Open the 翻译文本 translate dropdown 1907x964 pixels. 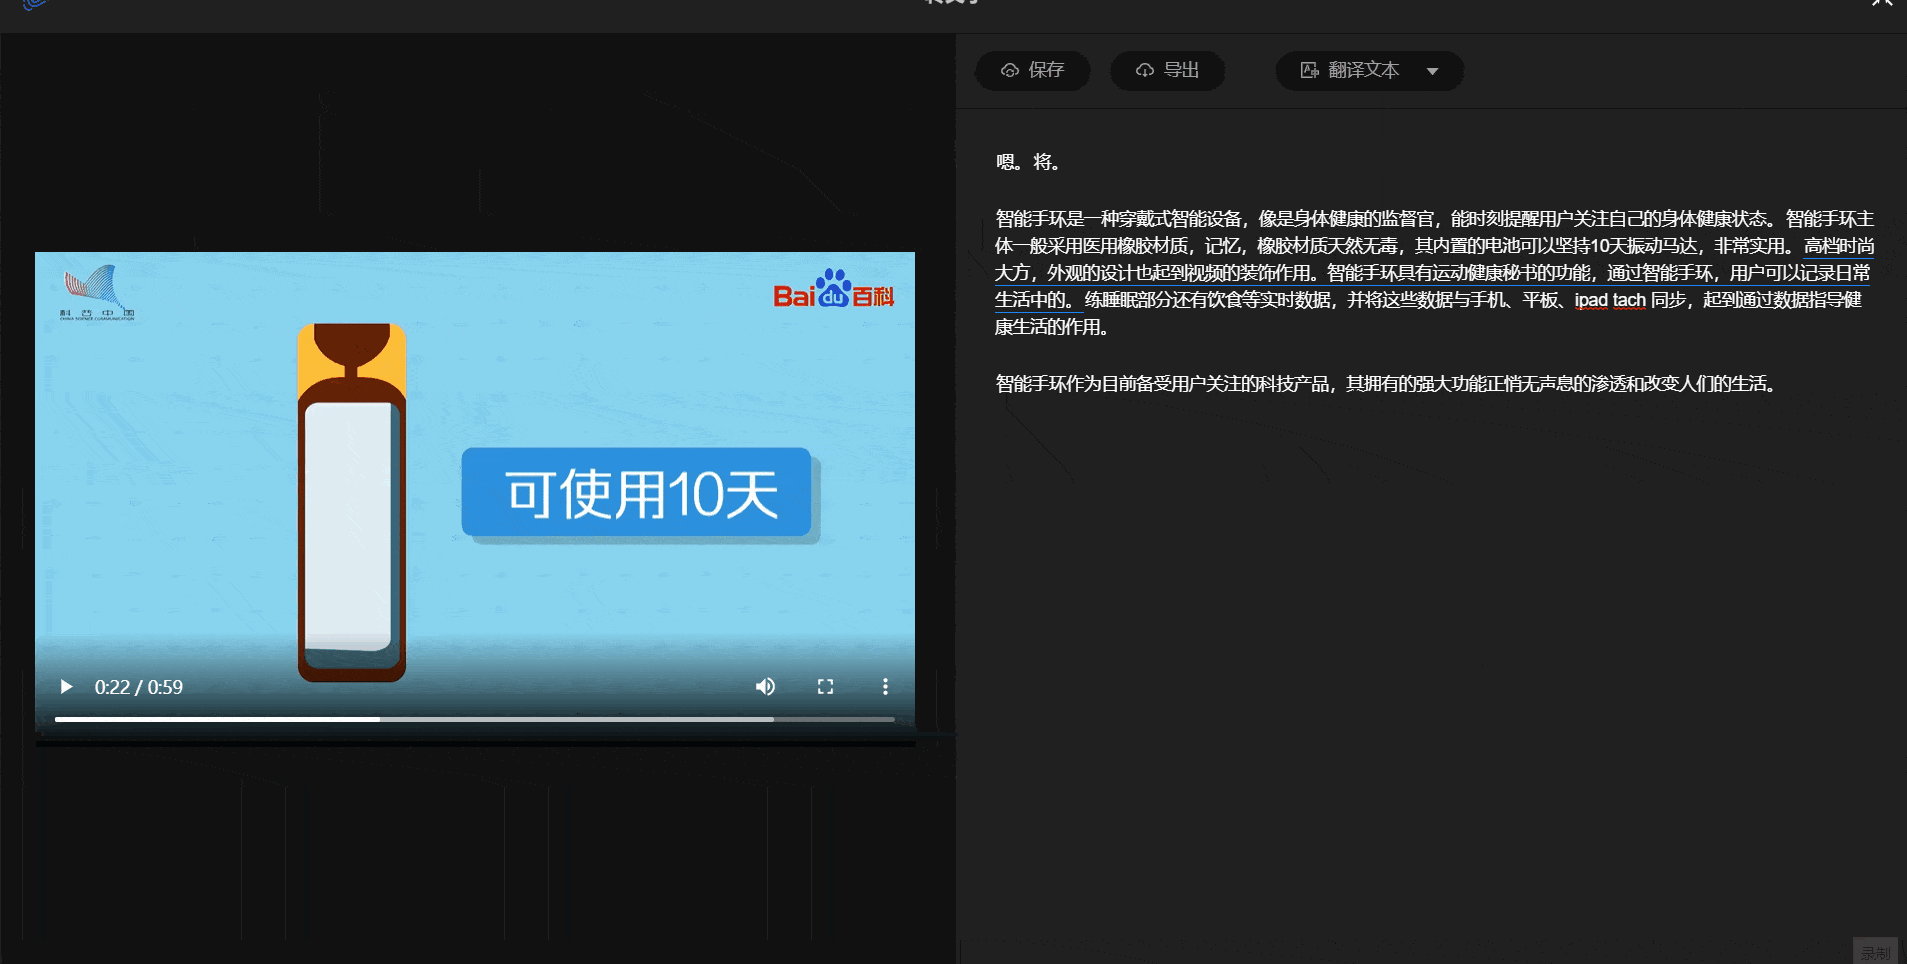[1370, 71]
